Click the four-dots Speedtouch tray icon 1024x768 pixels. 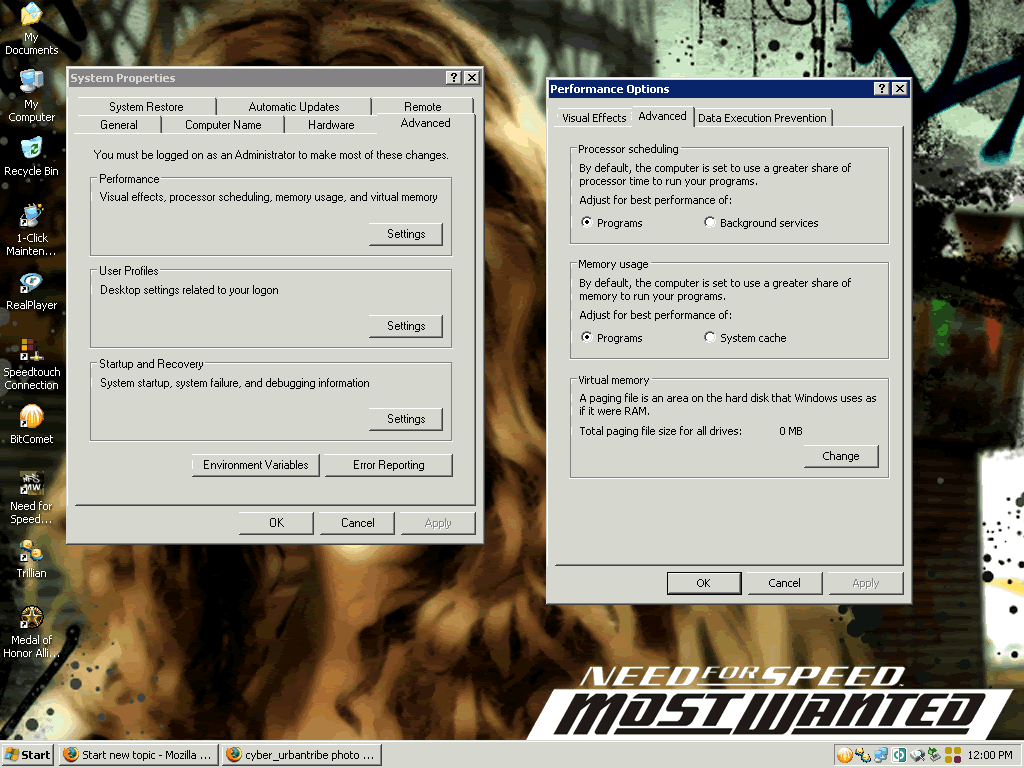(x=953, y=755)
